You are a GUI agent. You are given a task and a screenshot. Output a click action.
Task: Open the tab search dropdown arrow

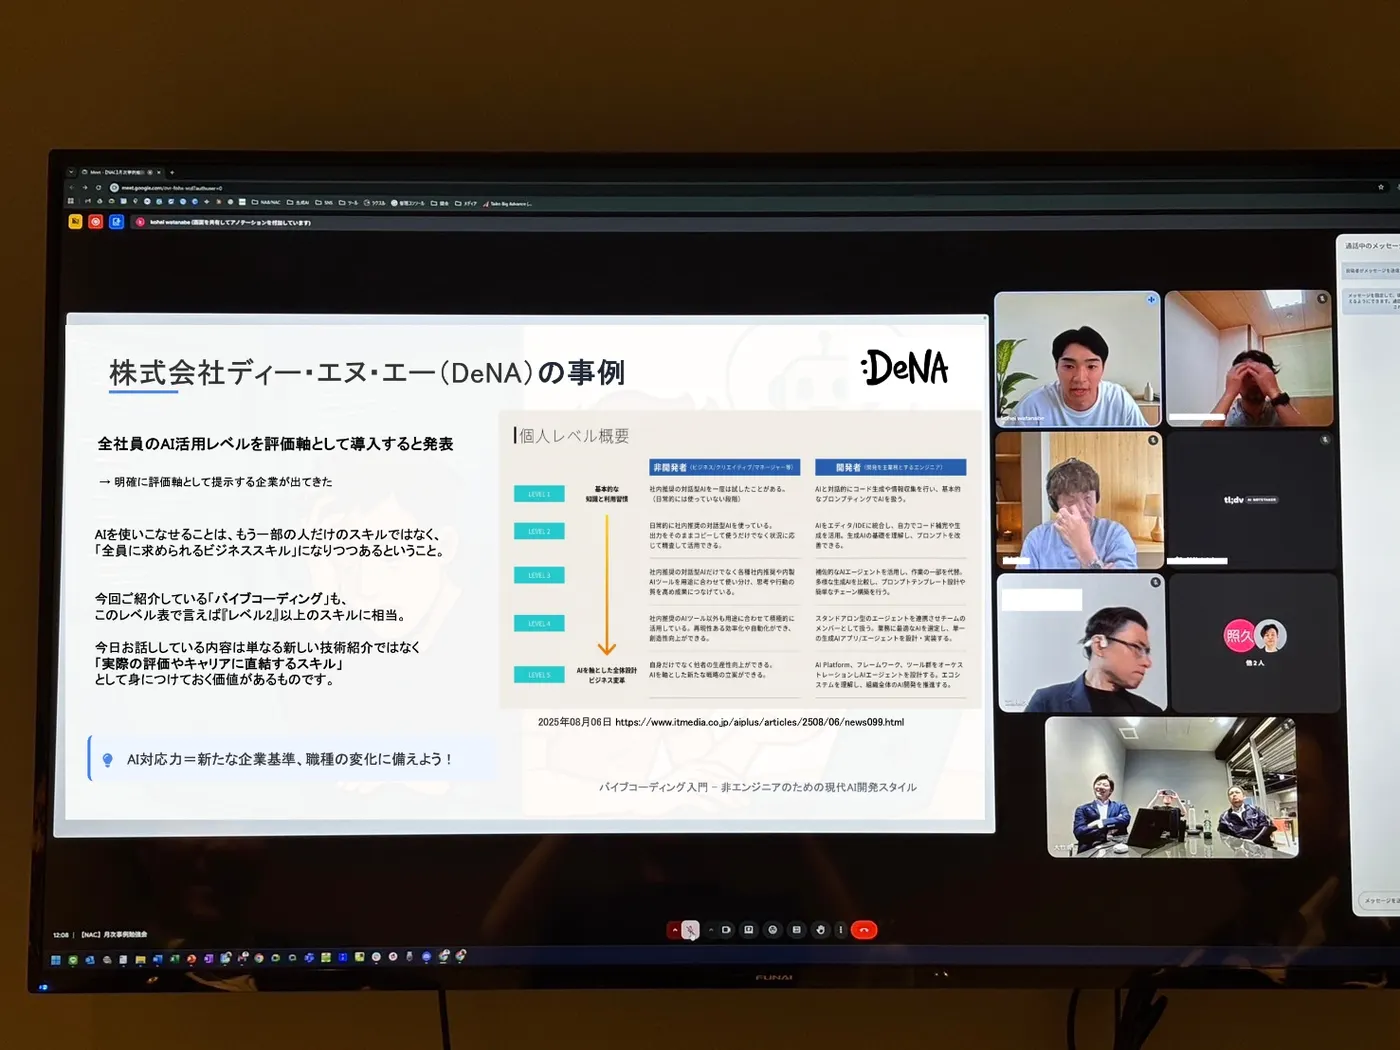[x=71, y=172]
